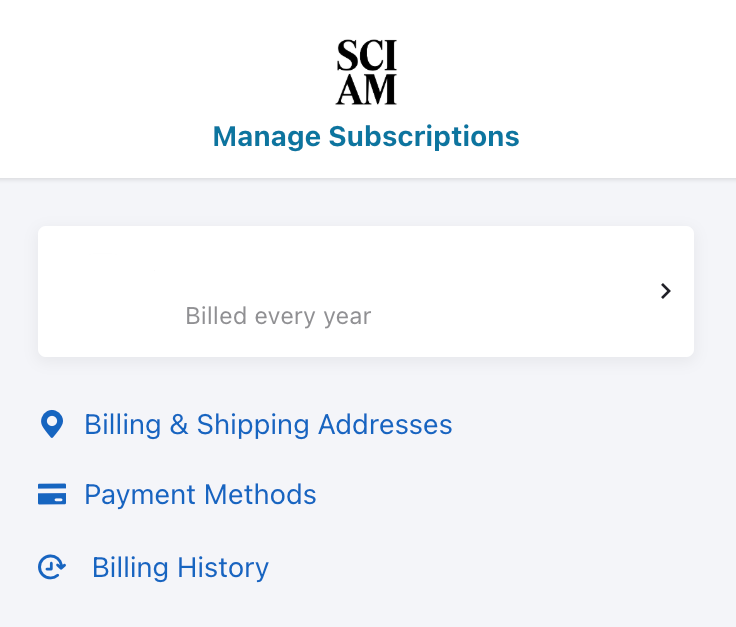Click the word 'Methods' in the payment link

point(260,494)
